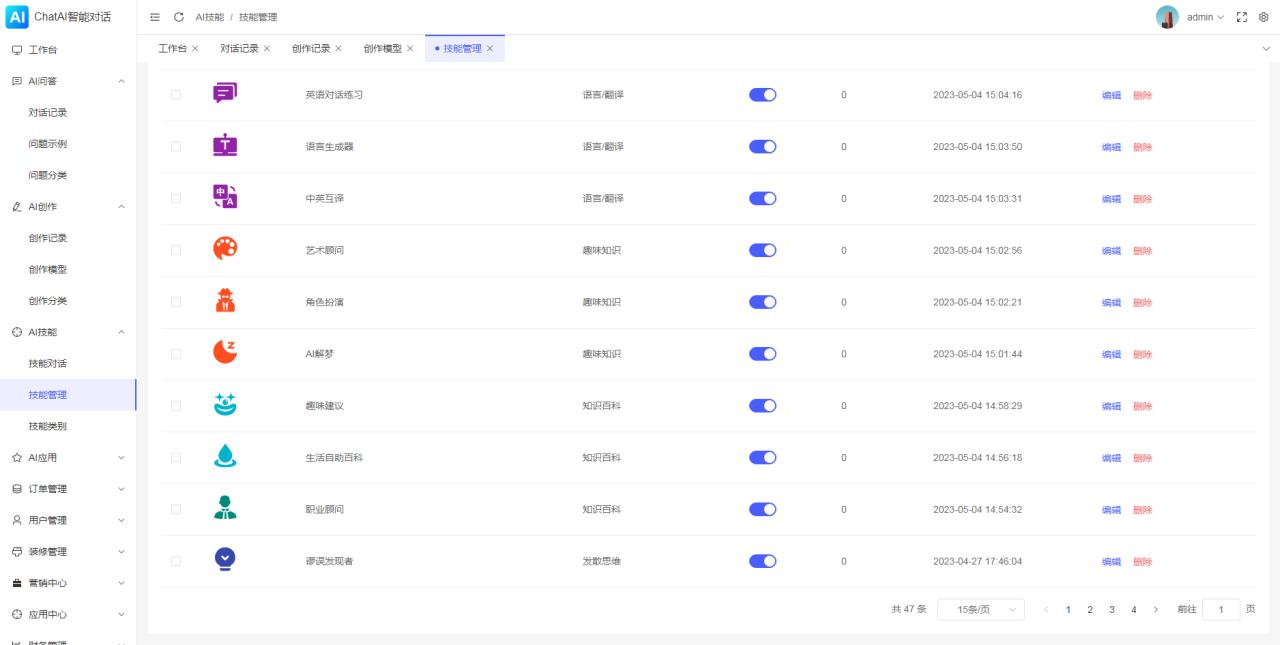Click the admin avatar picture

tap(1167, 17)
